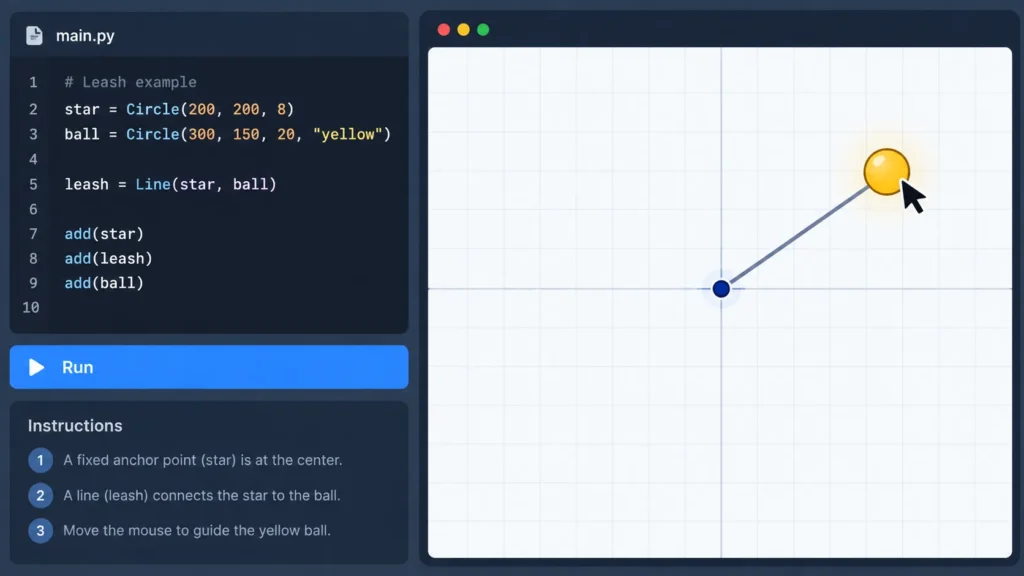Click the value 300 in the ball line
The height and width of the screenshot is (576, 1024).
[202, 134]
